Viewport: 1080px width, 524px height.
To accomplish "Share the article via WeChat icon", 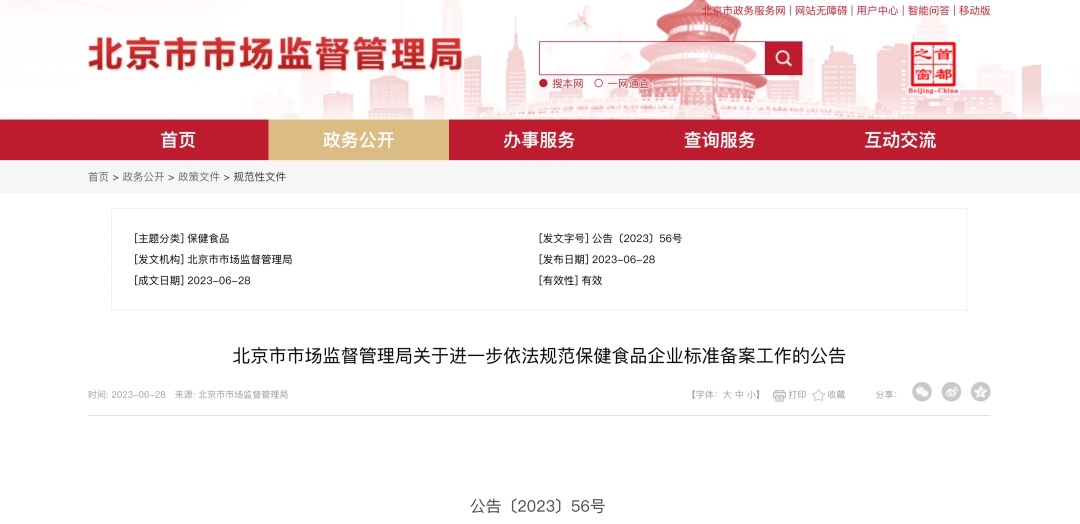I will [922, 392].
